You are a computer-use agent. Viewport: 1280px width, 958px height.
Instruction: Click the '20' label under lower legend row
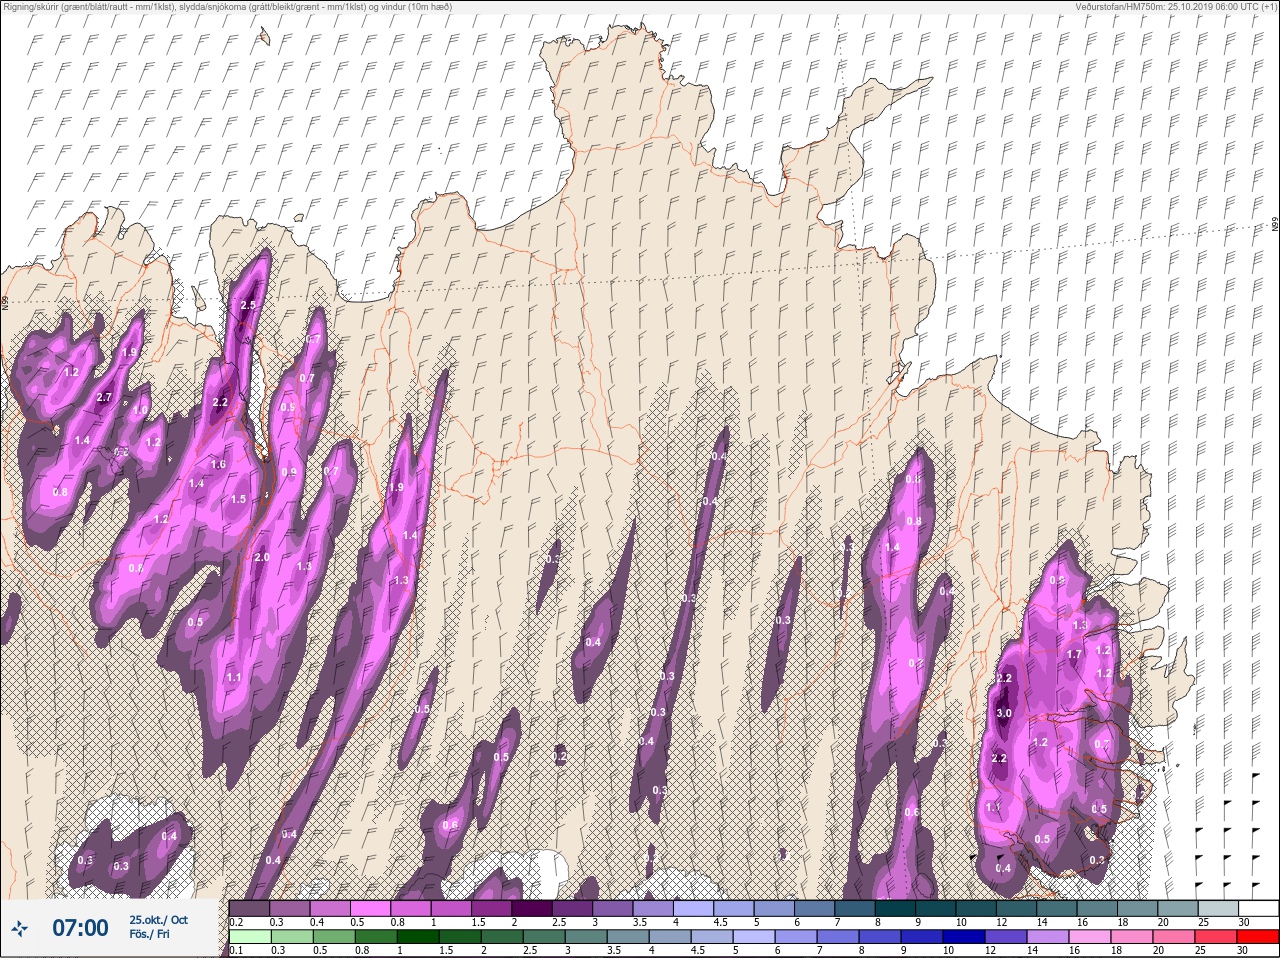coord(1159,950)
